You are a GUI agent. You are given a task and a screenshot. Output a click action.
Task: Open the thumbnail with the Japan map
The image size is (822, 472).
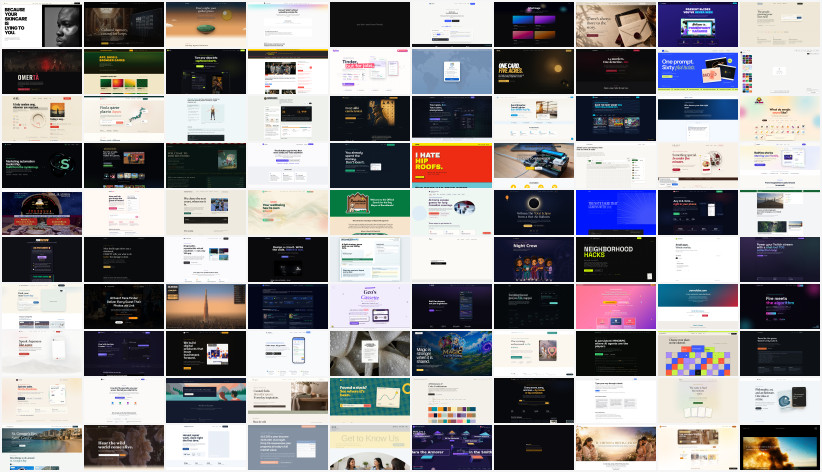pyautogui.click(x=124, y=119)
